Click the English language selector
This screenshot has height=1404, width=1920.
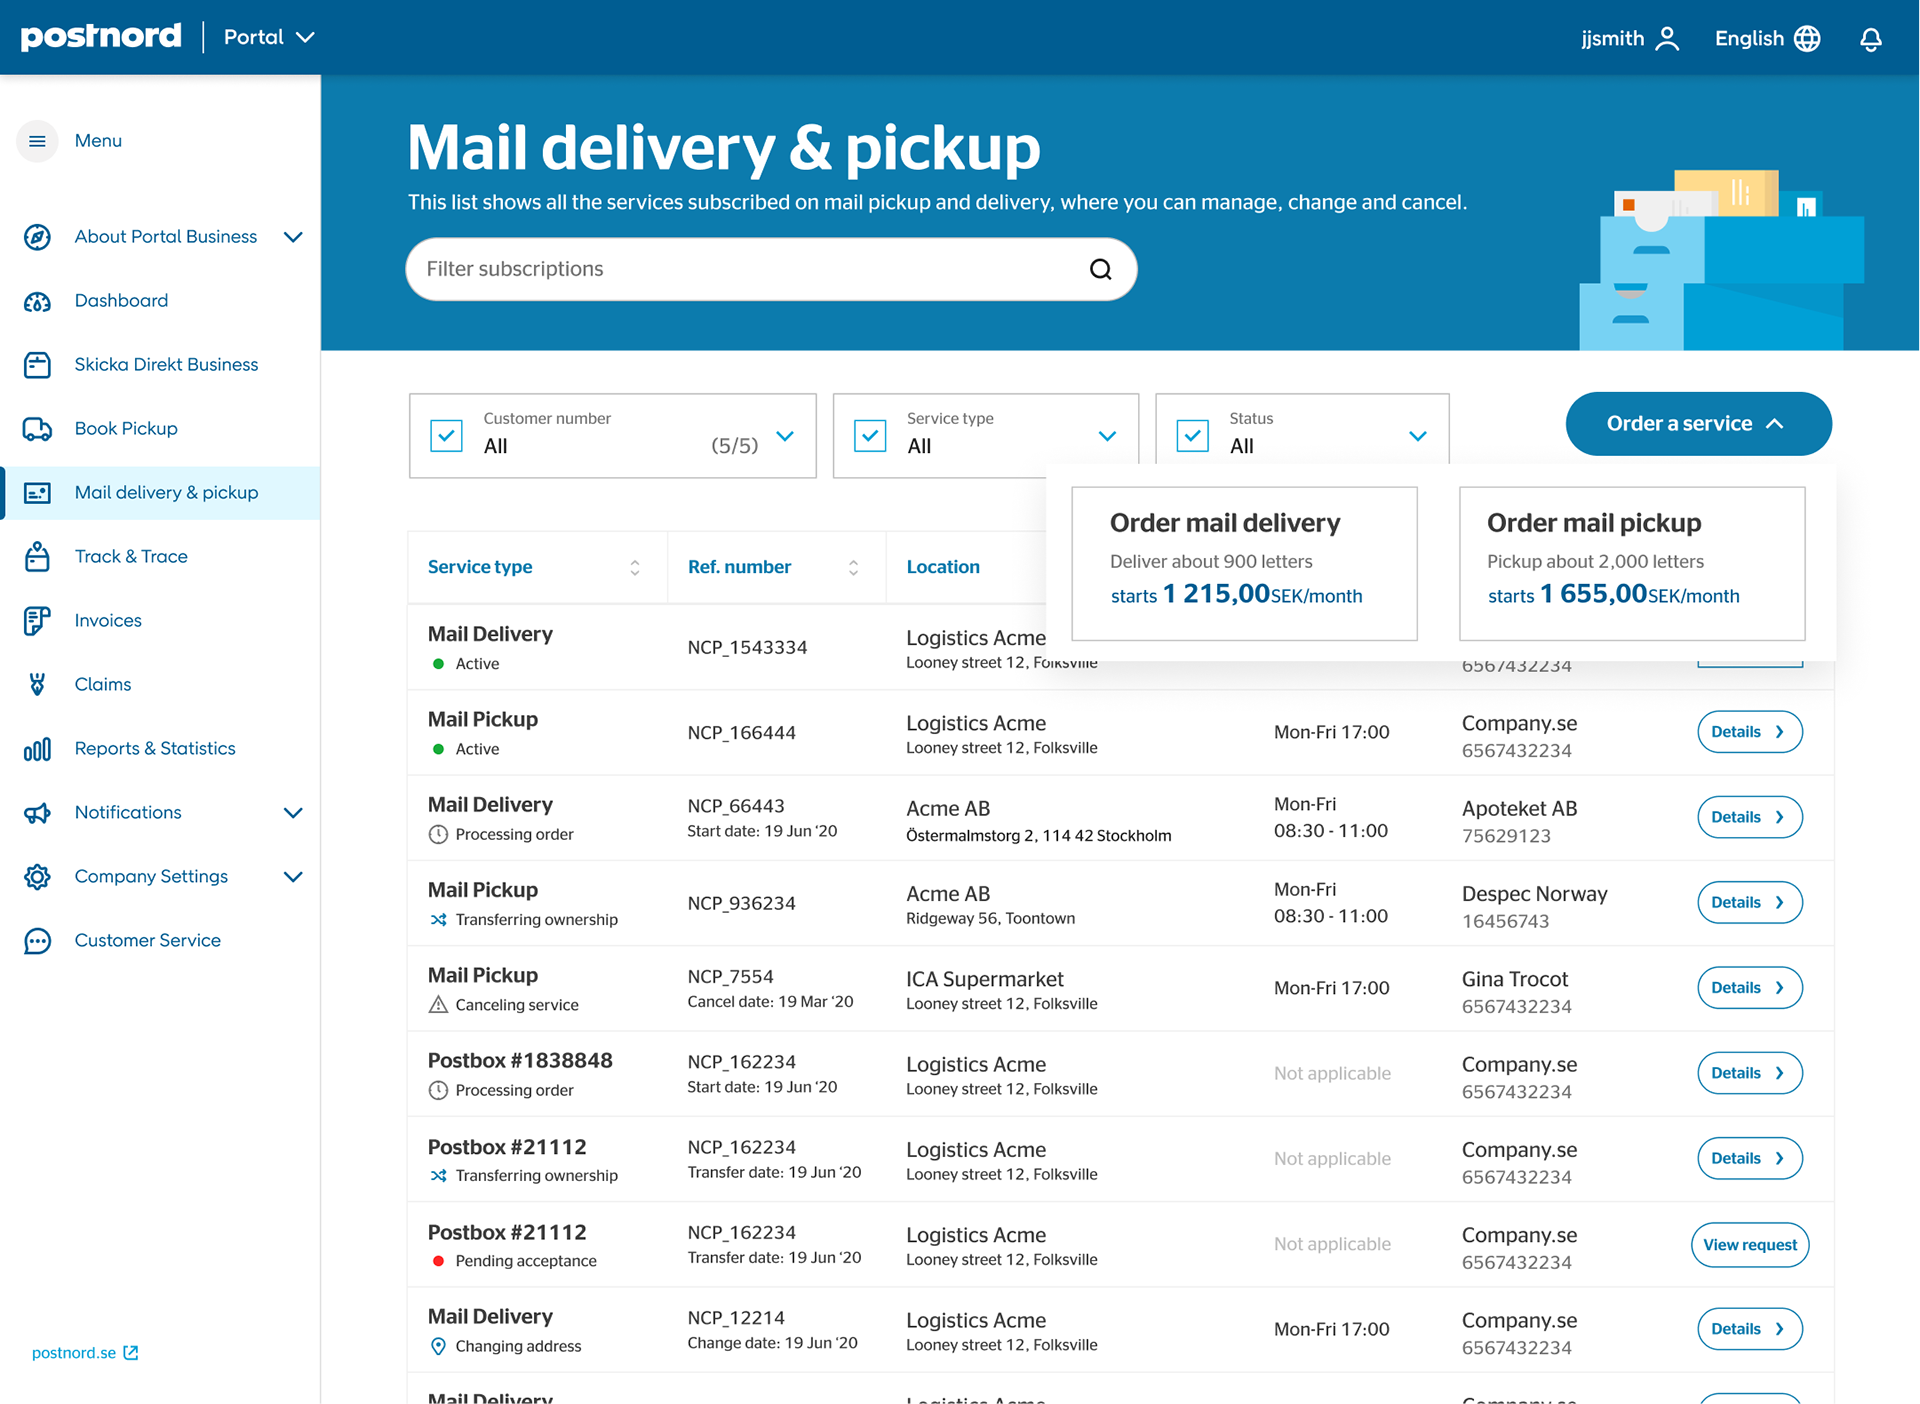pyautogui.click(x=1767, y=38)
